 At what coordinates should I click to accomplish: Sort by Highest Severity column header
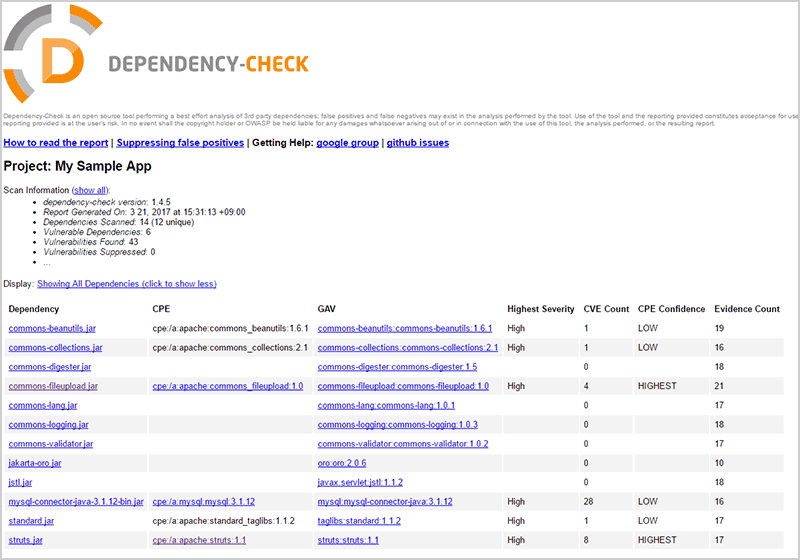[541, 309]
